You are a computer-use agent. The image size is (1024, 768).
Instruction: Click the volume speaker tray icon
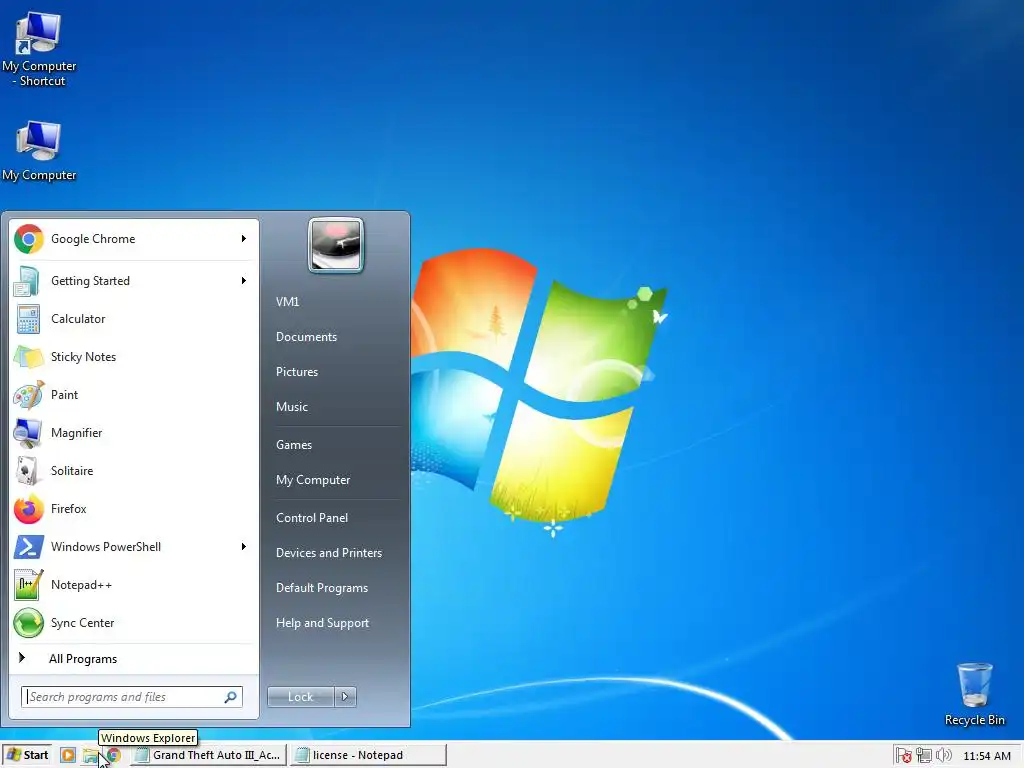click(x=944, y=756)
